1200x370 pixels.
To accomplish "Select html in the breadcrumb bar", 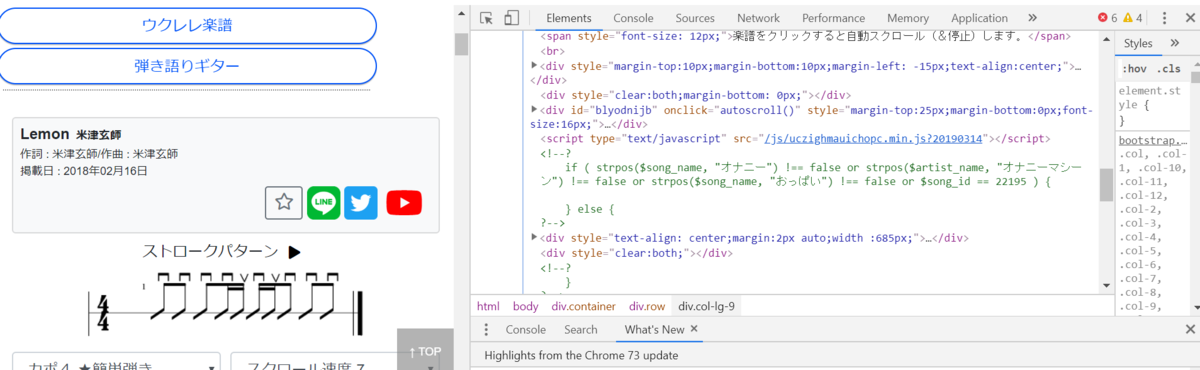I will tap(488, 306).
